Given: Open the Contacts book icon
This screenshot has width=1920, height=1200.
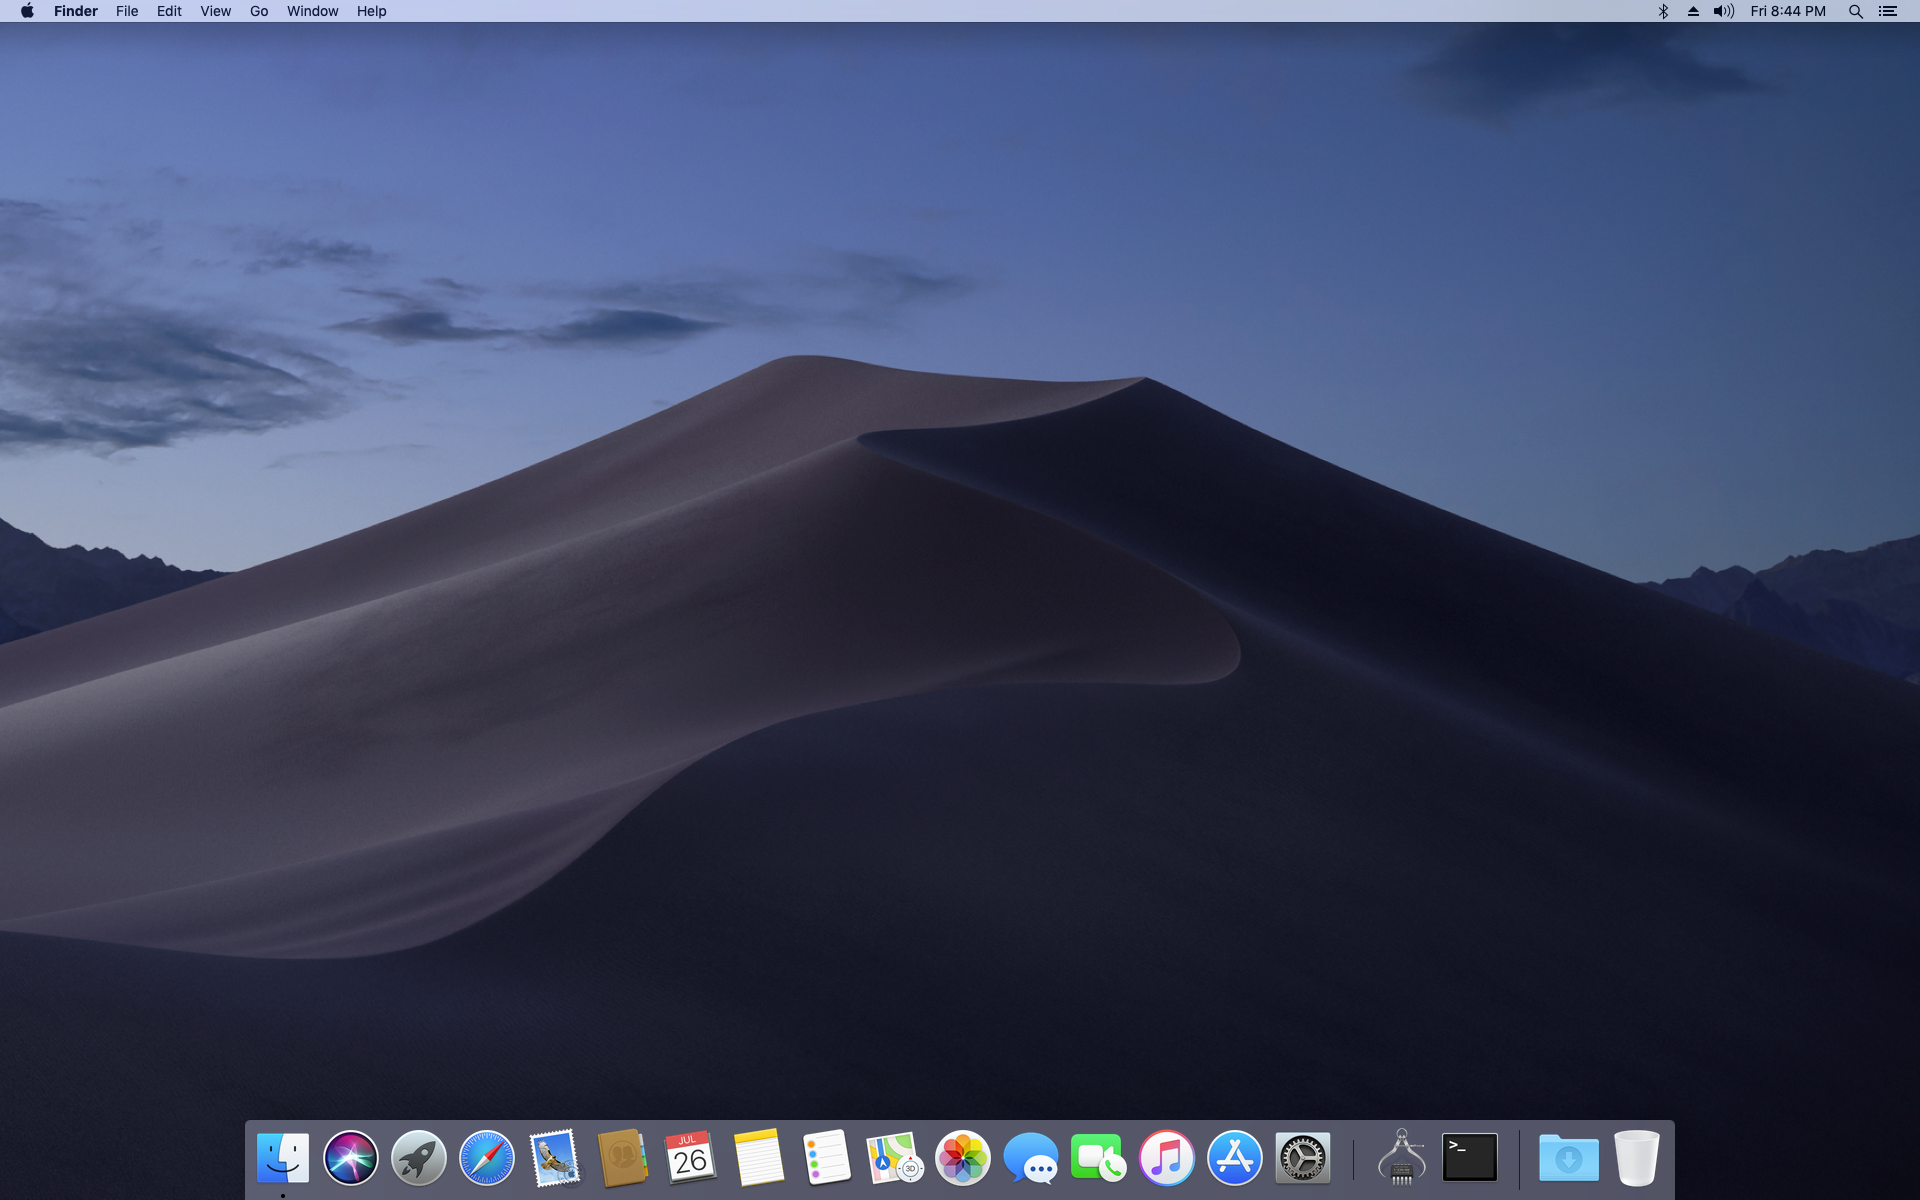Looking at the screenshot, I should pyautogui.click(x=622, y=1158).
